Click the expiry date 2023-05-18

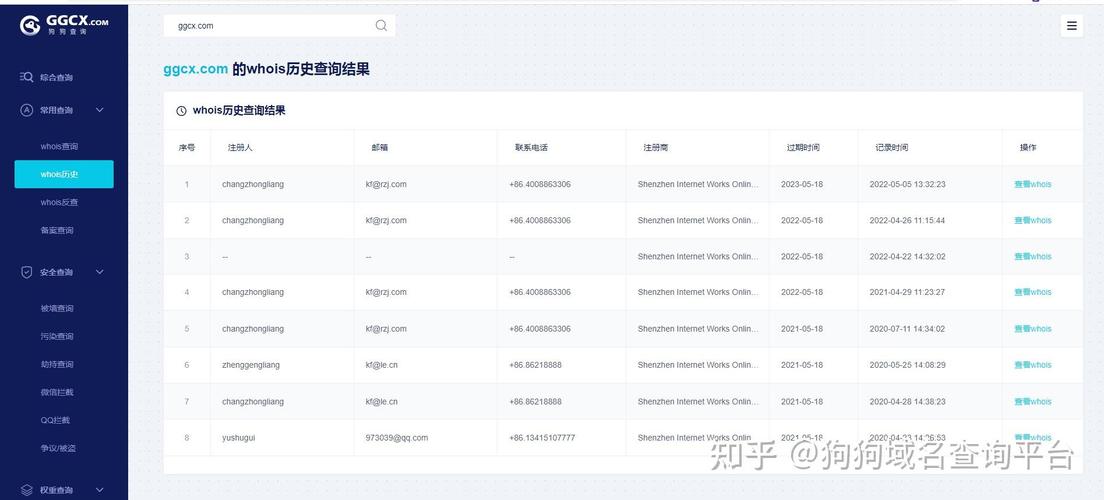[x=801, y=185]
